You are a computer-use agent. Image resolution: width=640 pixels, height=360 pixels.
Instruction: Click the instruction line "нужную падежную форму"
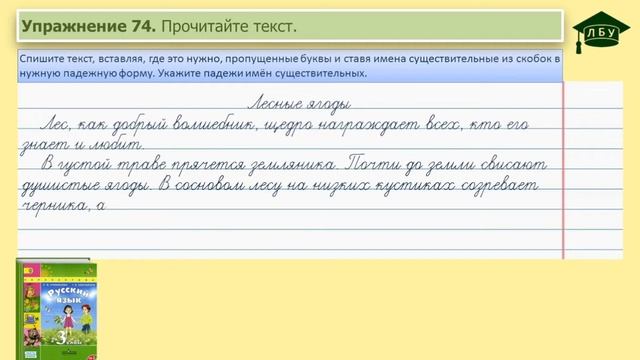[x=193, y=73]
